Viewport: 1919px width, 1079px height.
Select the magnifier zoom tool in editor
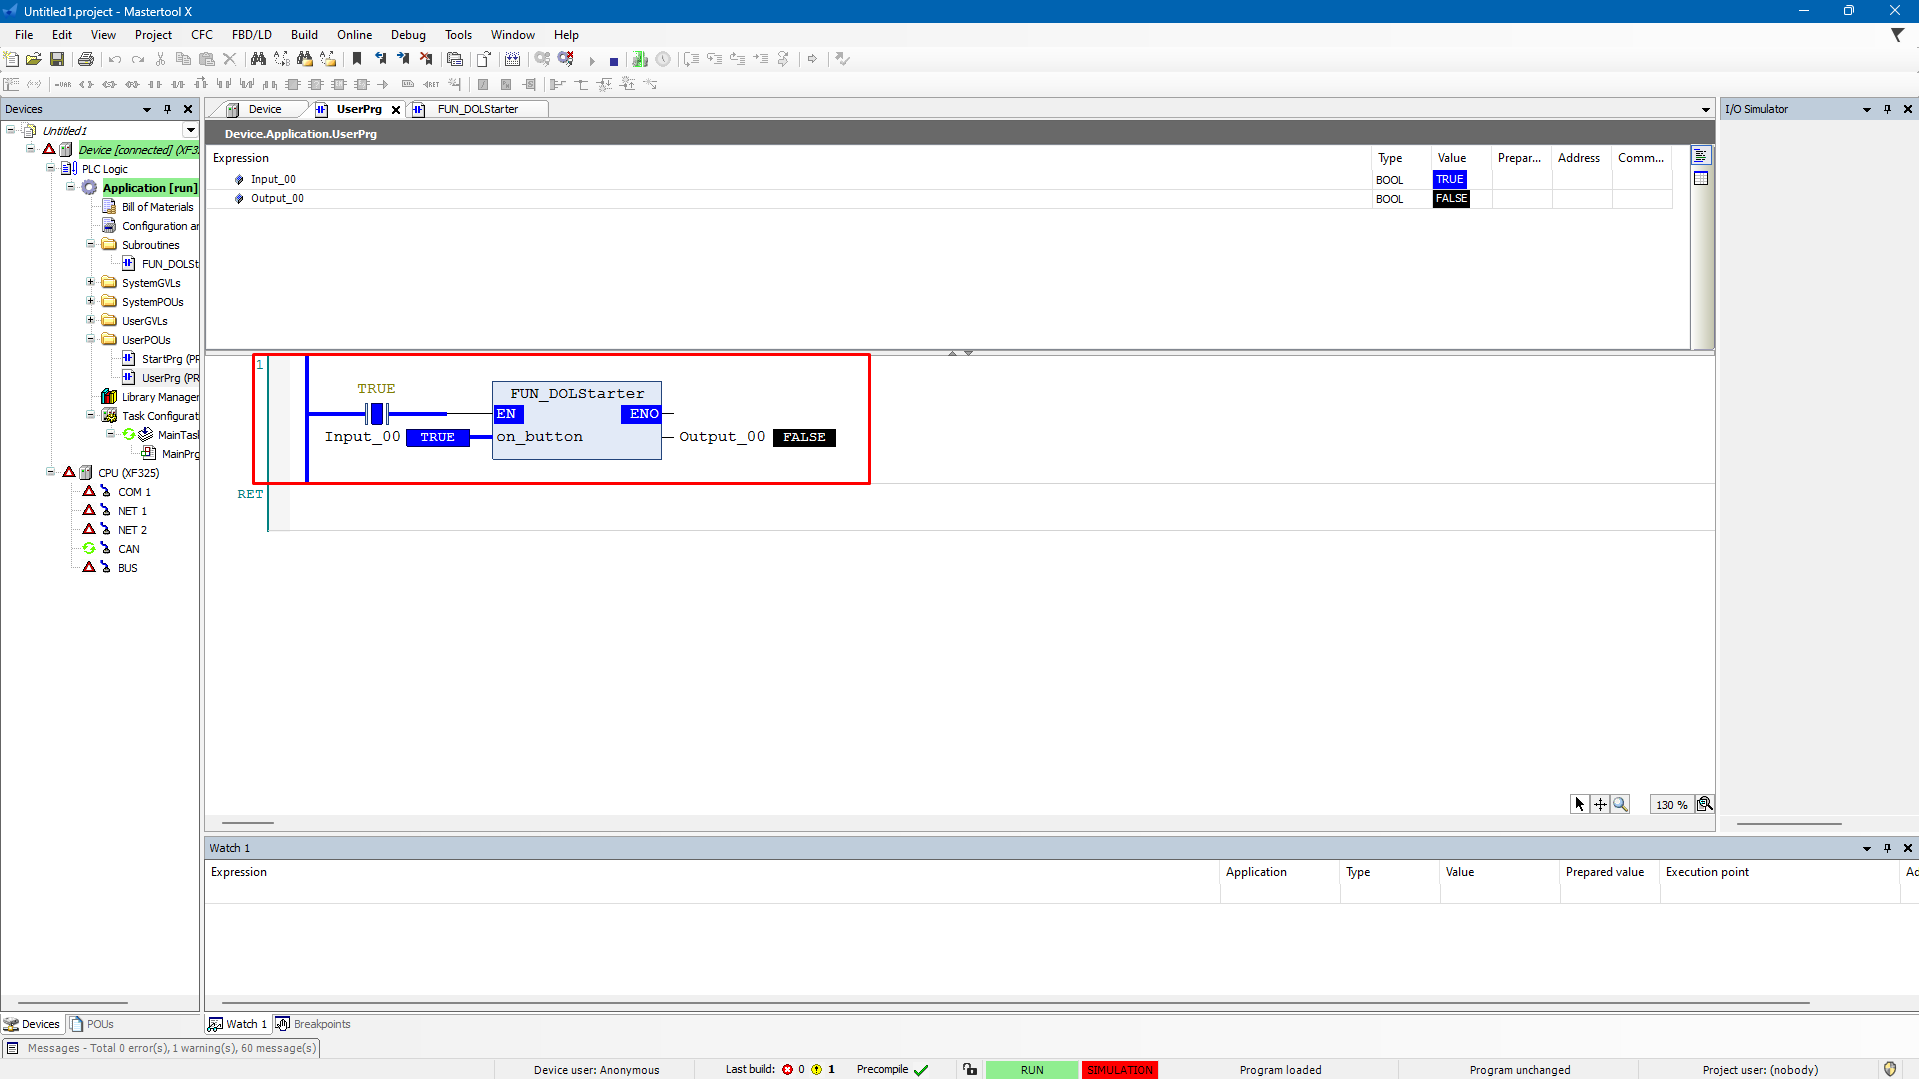point(1620,804)
